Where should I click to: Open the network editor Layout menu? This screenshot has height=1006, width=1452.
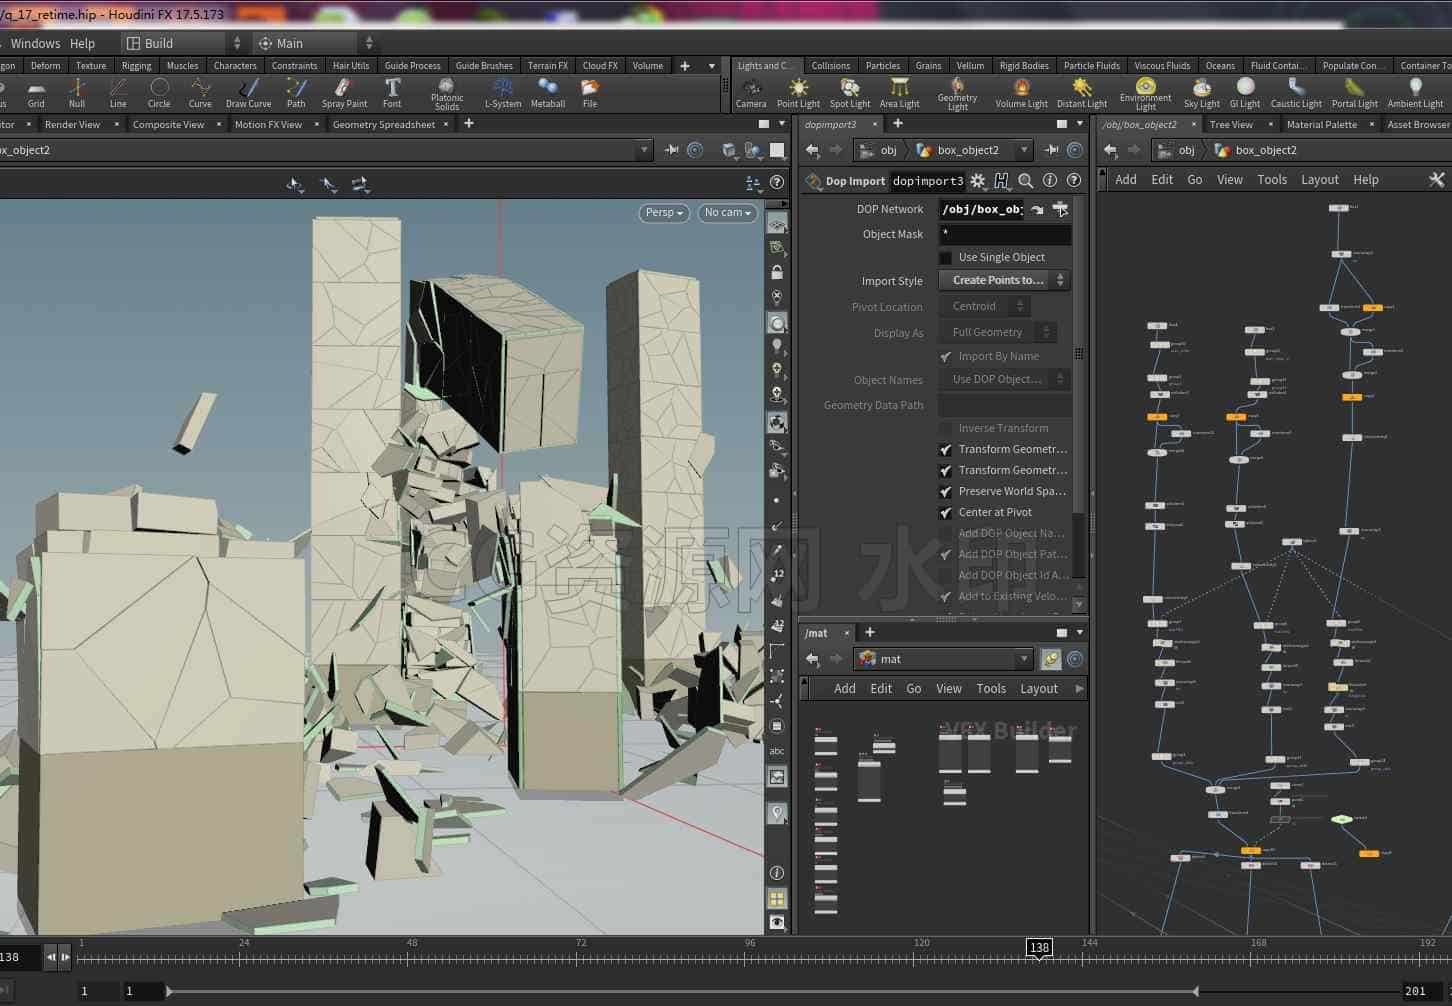pyautogui.click(x=1319, y=180)
